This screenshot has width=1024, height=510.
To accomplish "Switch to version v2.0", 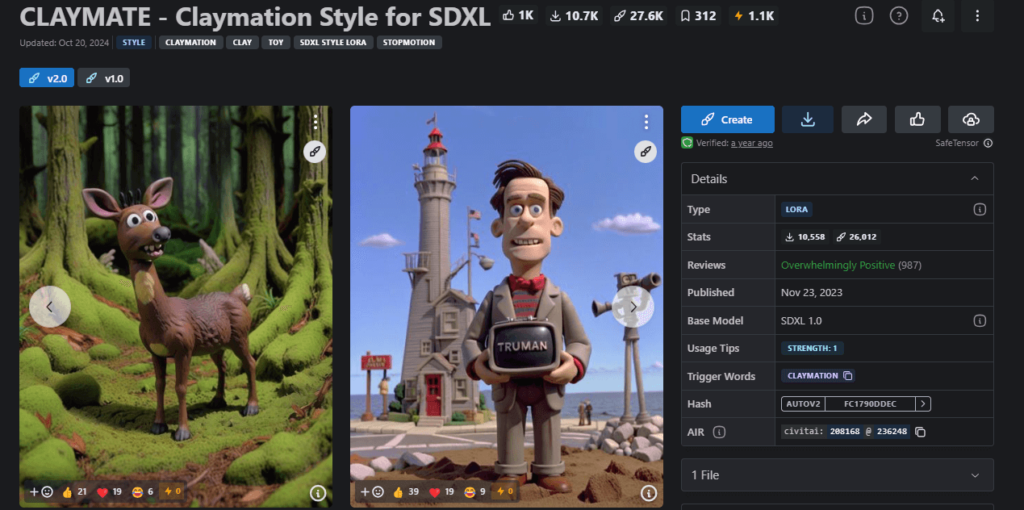I will coord(46,78).
